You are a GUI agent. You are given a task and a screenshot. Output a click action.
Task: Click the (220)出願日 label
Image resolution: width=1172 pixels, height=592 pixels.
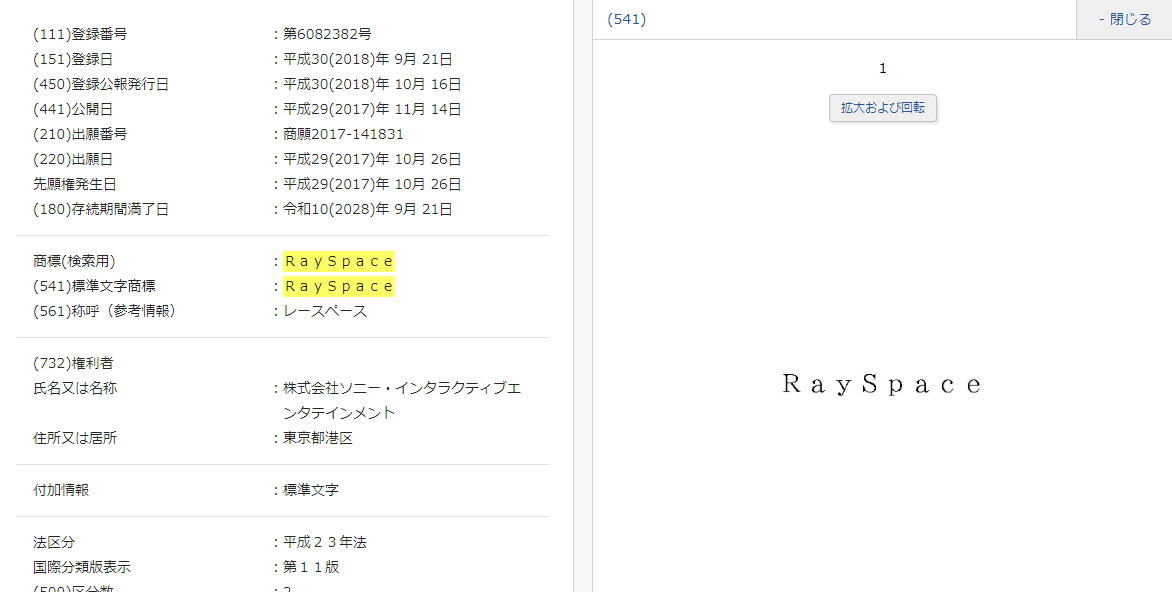click(73, 159)
